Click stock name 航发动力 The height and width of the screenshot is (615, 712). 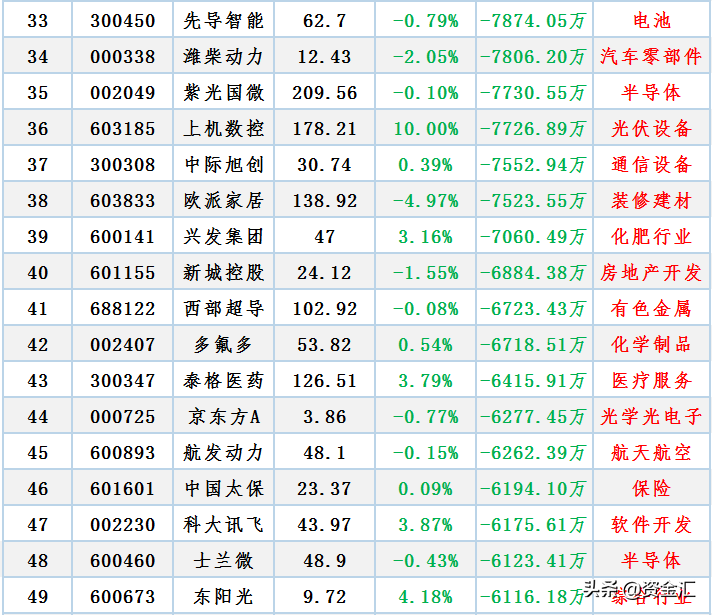223,453
